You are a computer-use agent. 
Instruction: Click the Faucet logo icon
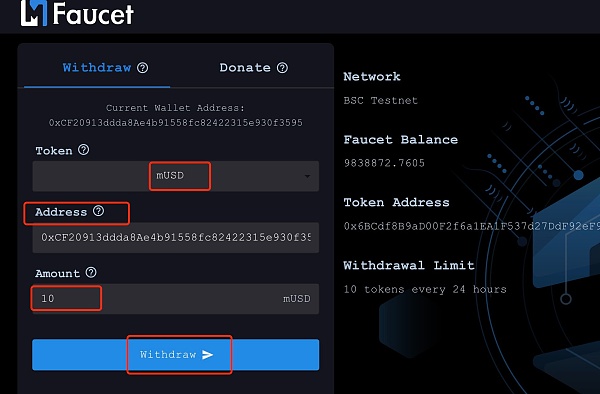[x=34, y=13]
